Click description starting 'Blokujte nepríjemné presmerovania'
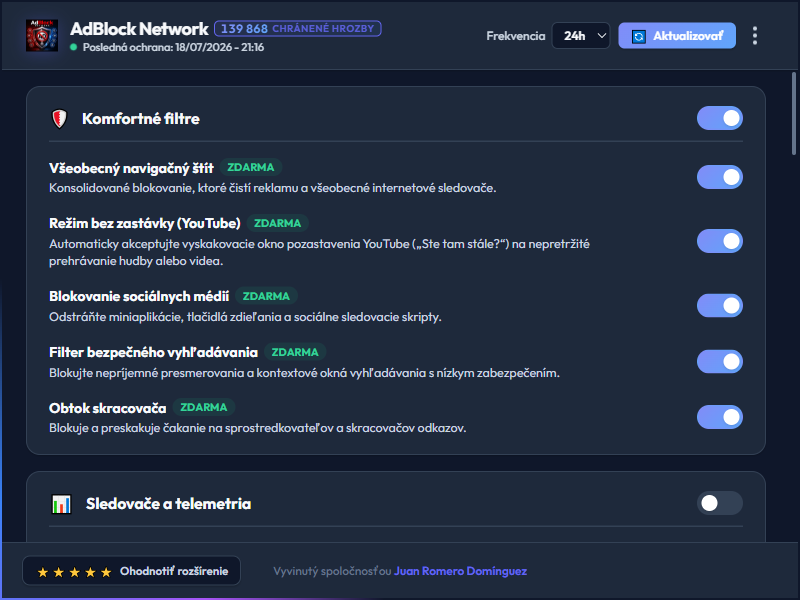The width and height of the screenshot is (800, 600). coord(304,373)
